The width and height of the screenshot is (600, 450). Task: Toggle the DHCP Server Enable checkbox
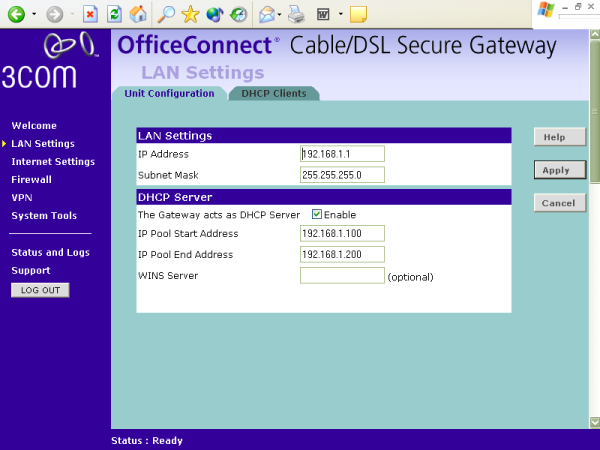coord(316,214)
